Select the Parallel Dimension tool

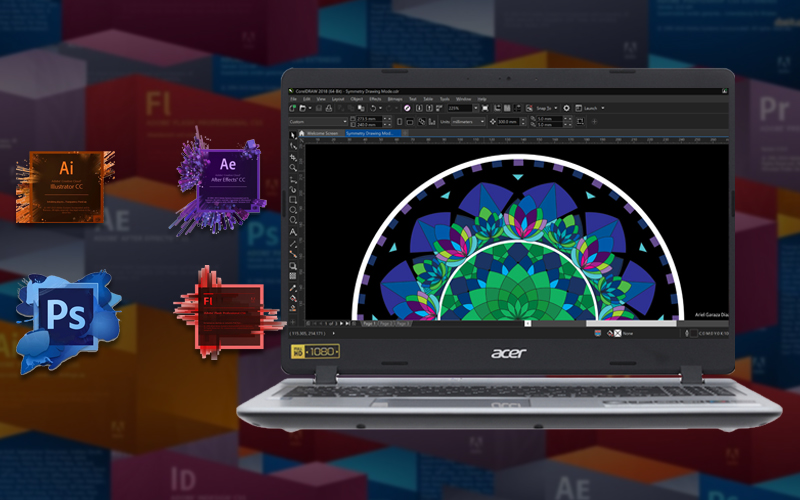tap(293, 244)
